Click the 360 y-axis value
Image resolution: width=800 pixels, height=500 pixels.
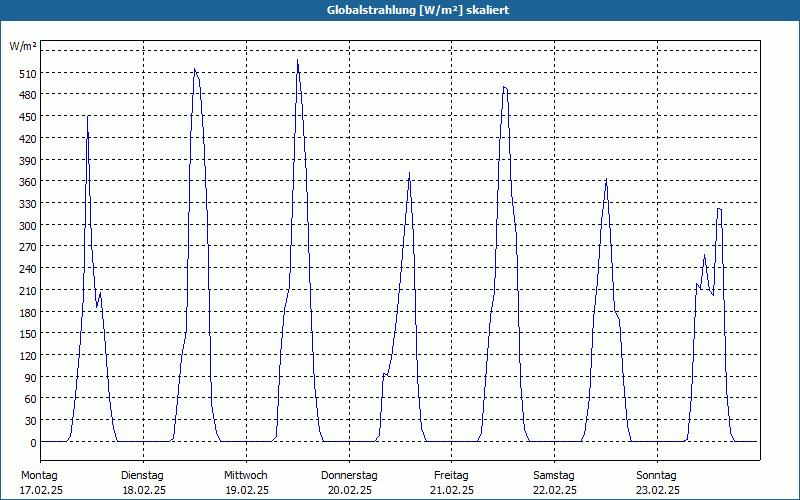tap(28, 182)
